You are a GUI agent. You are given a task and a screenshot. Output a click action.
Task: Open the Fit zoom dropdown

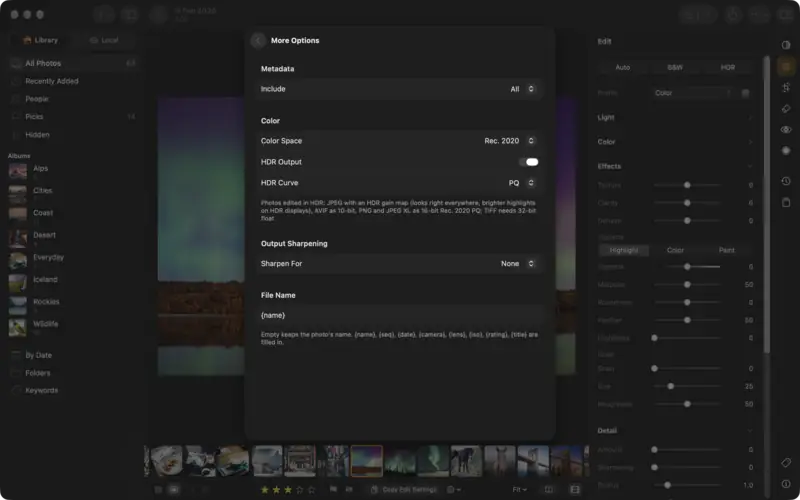(x=519, y=490)
